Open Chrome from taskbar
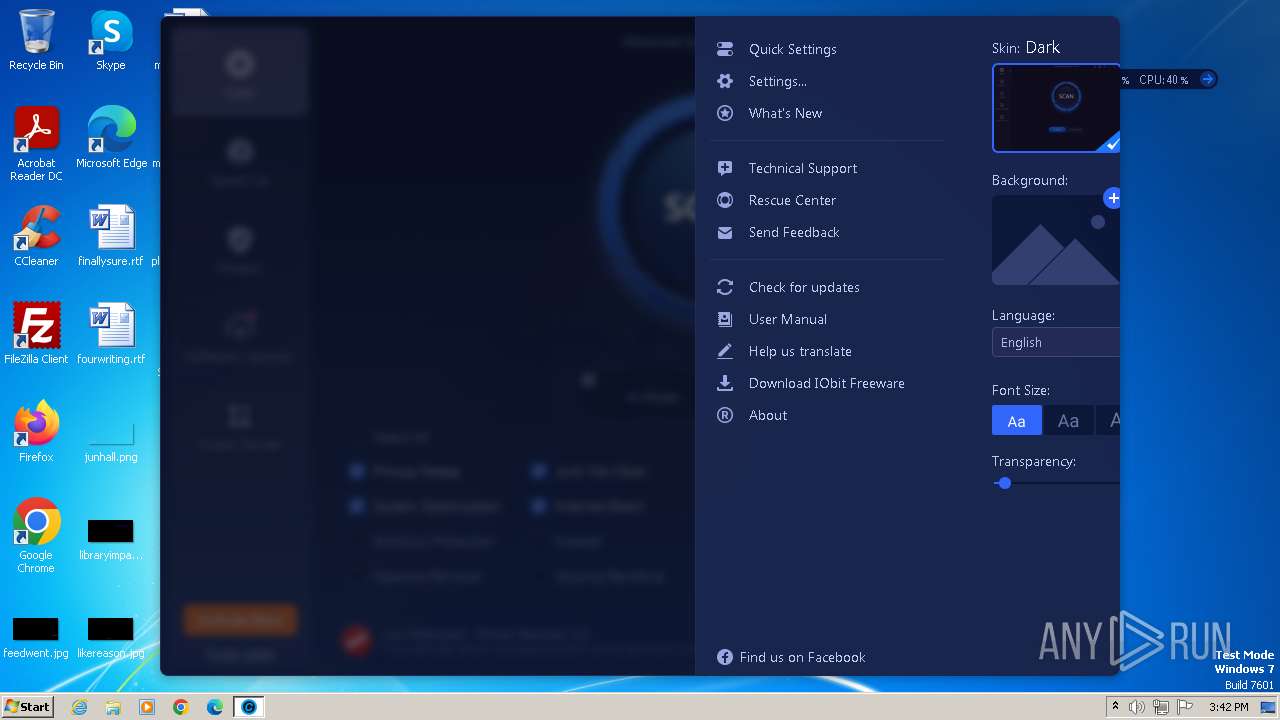The width and height of the screenshot is (1280, 720). click(181, 707)
